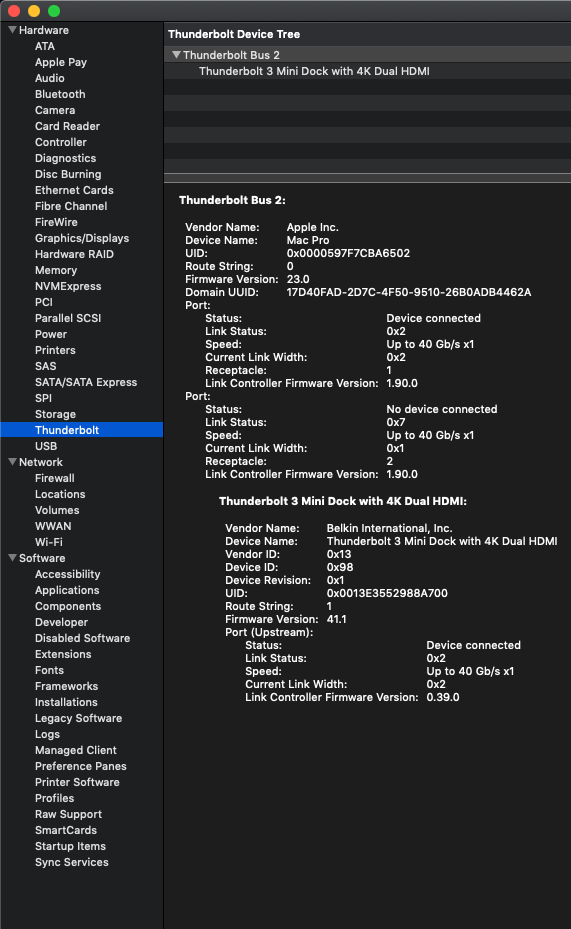571x929 pixels.
Task: Select Applications in the sidebar
Action: [x=67, y=590]
